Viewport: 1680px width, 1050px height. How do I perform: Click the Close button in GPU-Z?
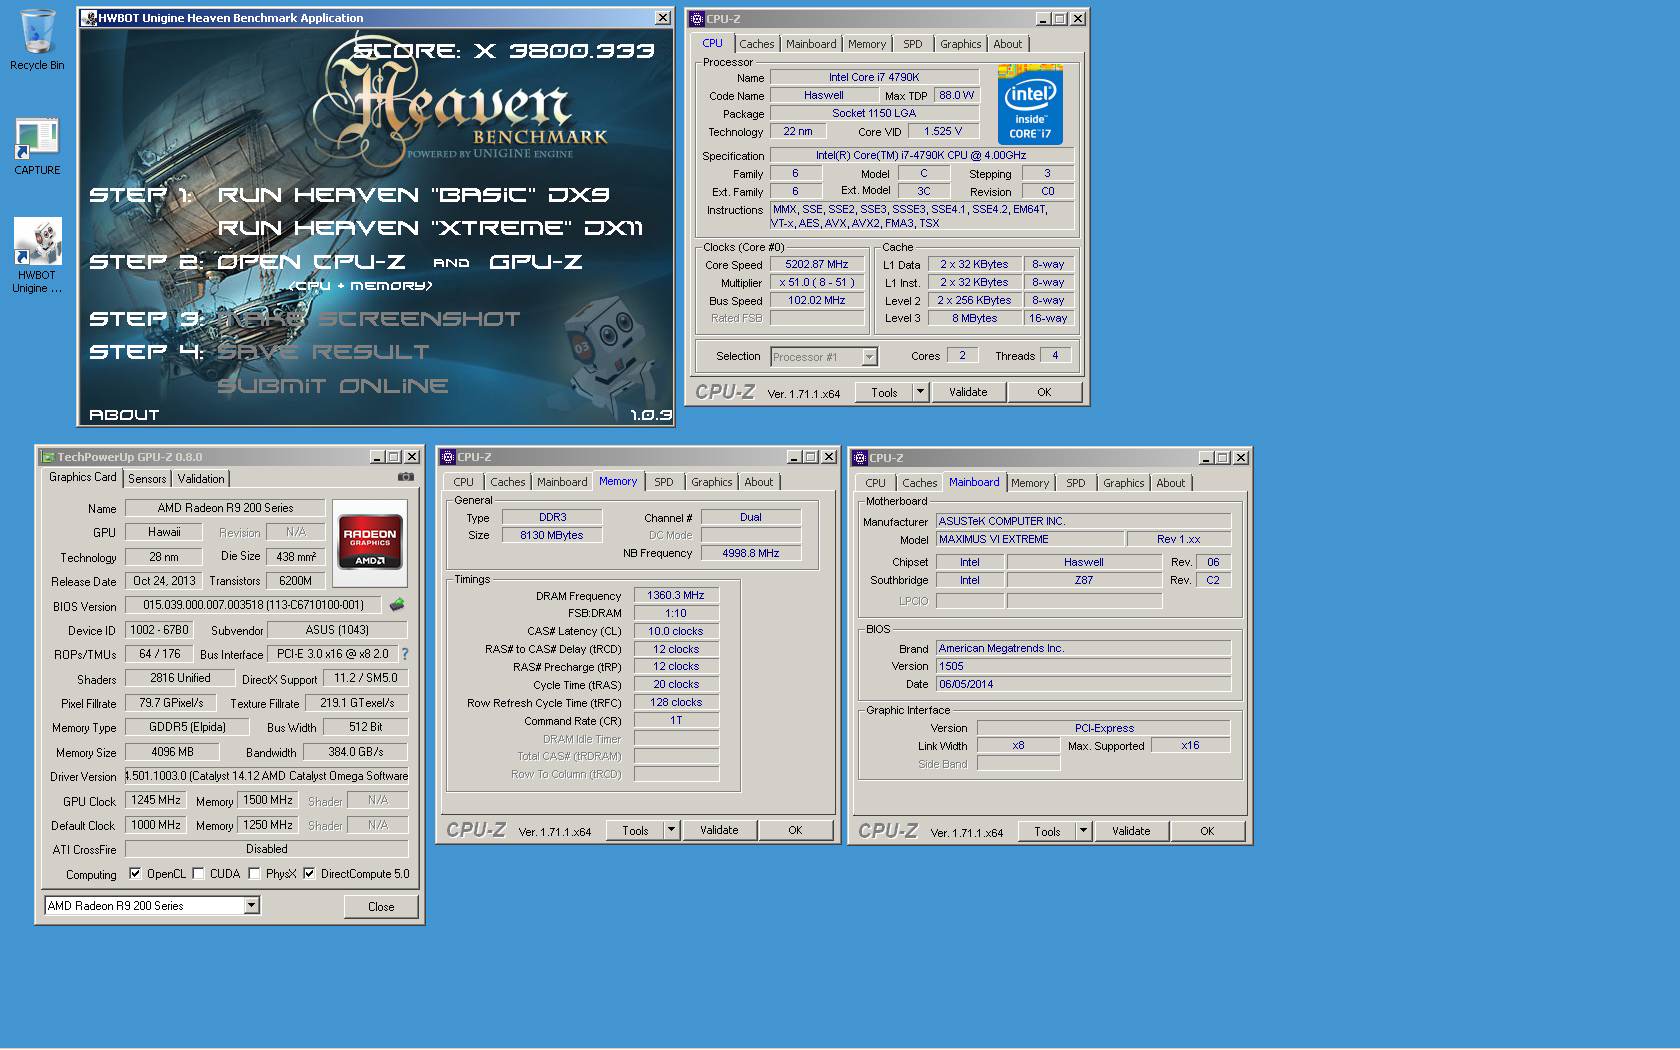pyautogui.click(x=381, y=906)
